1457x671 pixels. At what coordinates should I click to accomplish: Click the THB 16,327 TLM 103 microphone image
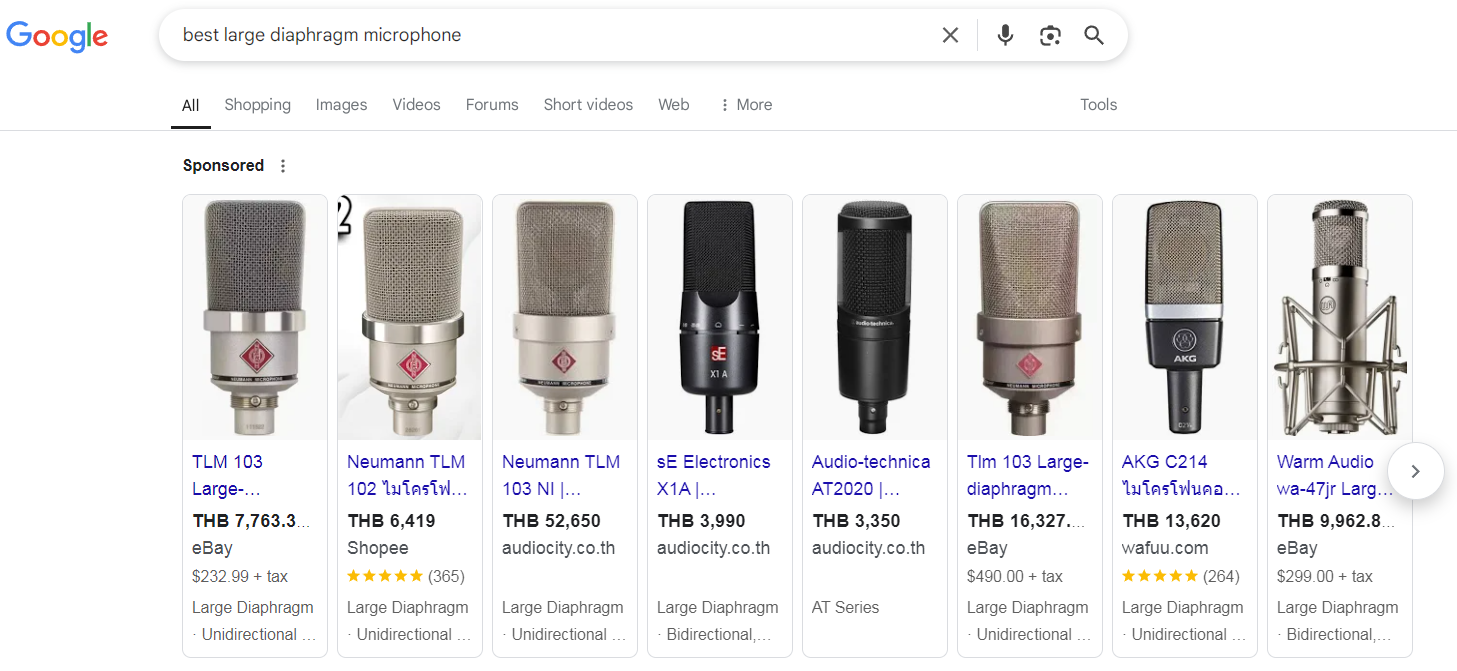[1030, 318]
